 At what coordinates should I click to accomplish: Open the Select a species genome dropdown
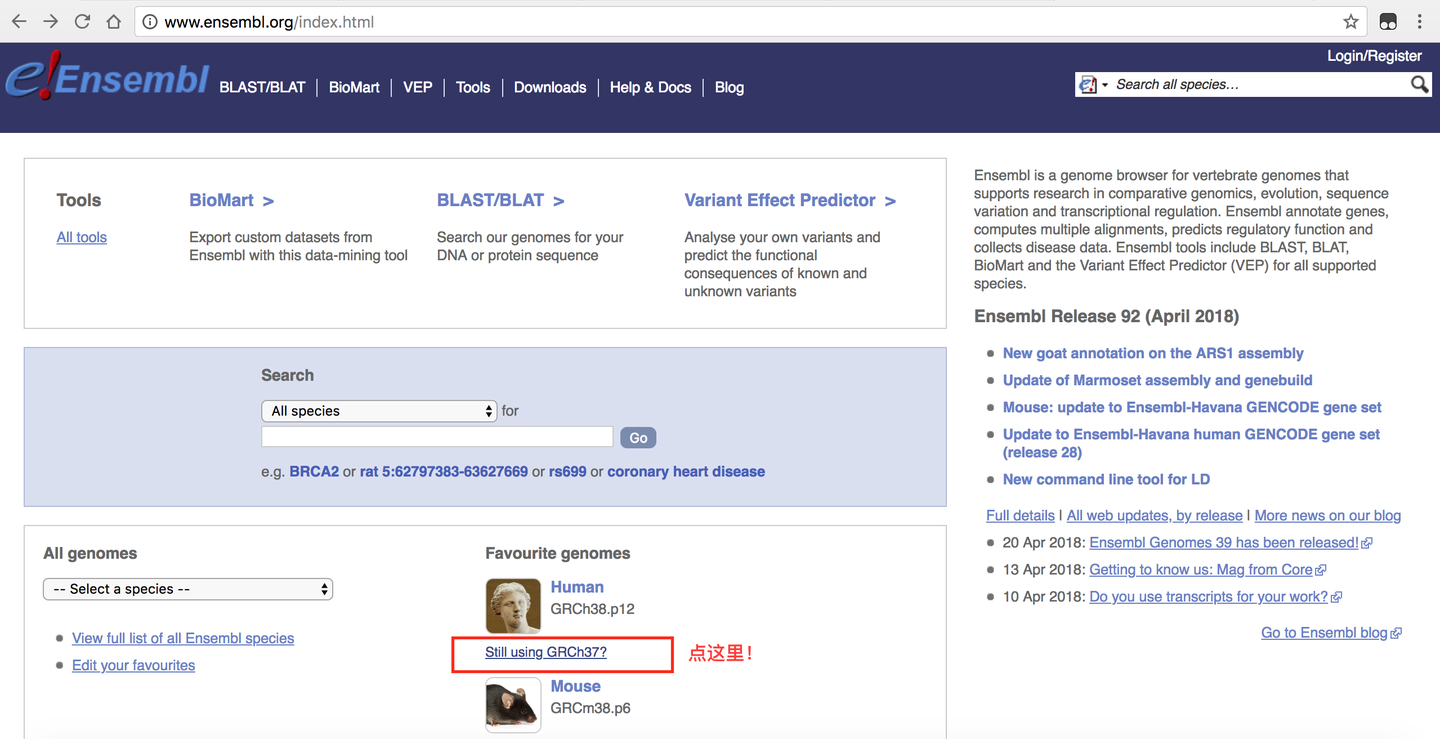(x=187, y=589)
